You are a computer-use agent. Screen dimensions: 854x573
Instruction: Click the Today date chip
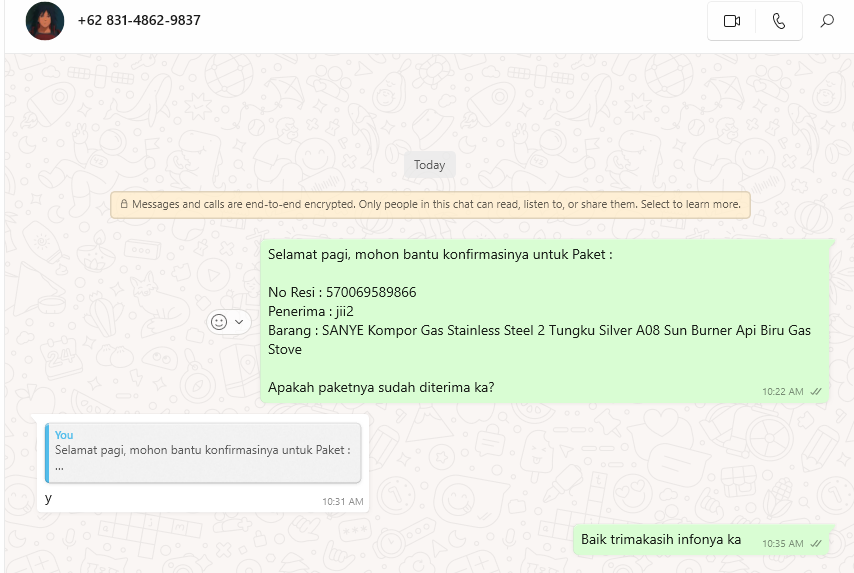429,164
